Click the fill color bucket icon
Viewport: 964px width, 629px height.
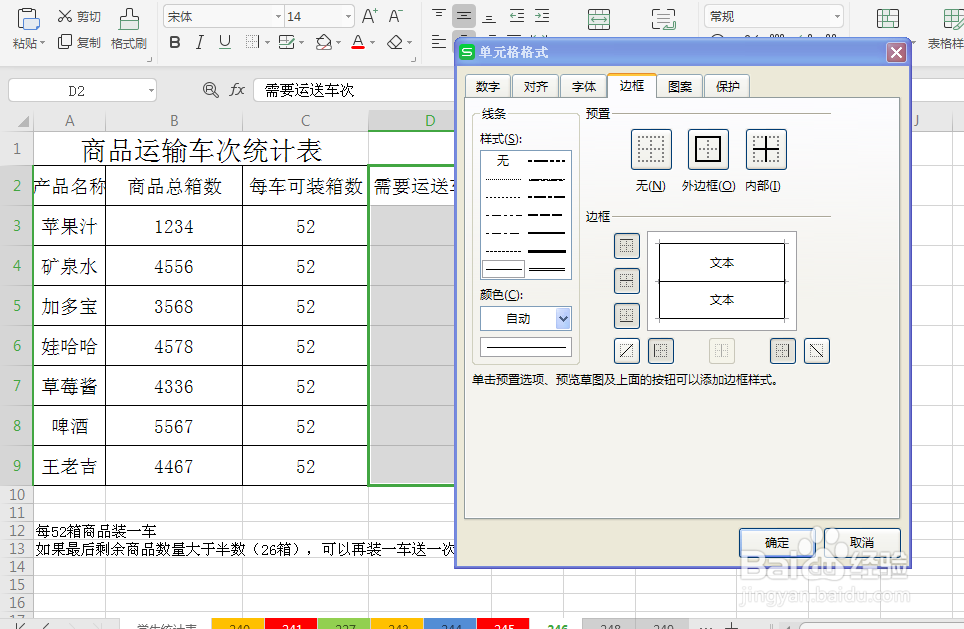323,42
